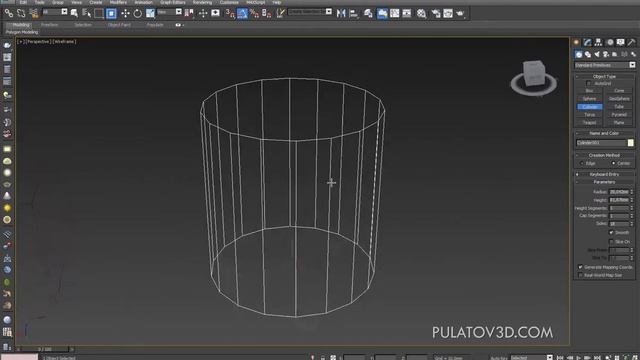This screenshot has width=640, height=360.
Task: Switch to the Motion command panel tab
Action: coord(610,42)
